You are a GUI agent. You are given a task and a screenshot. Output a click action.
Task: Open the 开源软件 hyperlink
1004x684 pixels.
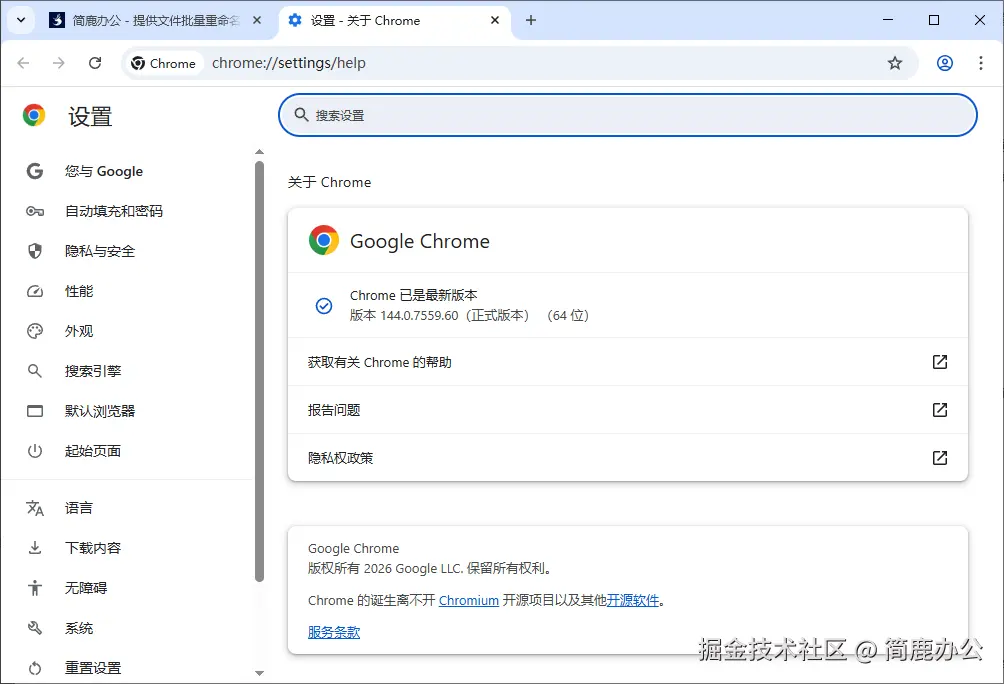click(633, 600)
